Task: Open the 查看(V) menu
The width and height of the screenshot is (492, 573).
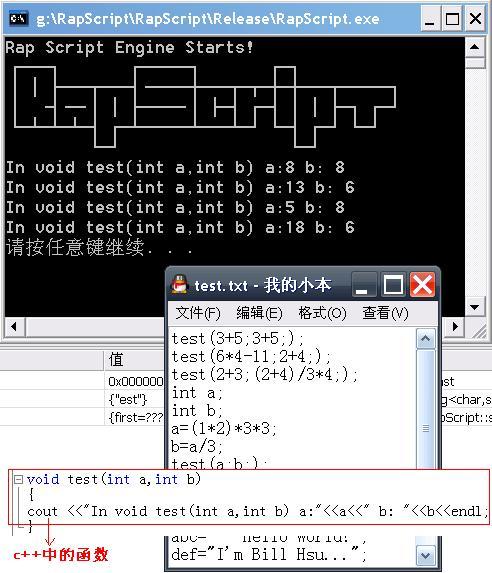Action: [x=385, y=314]
